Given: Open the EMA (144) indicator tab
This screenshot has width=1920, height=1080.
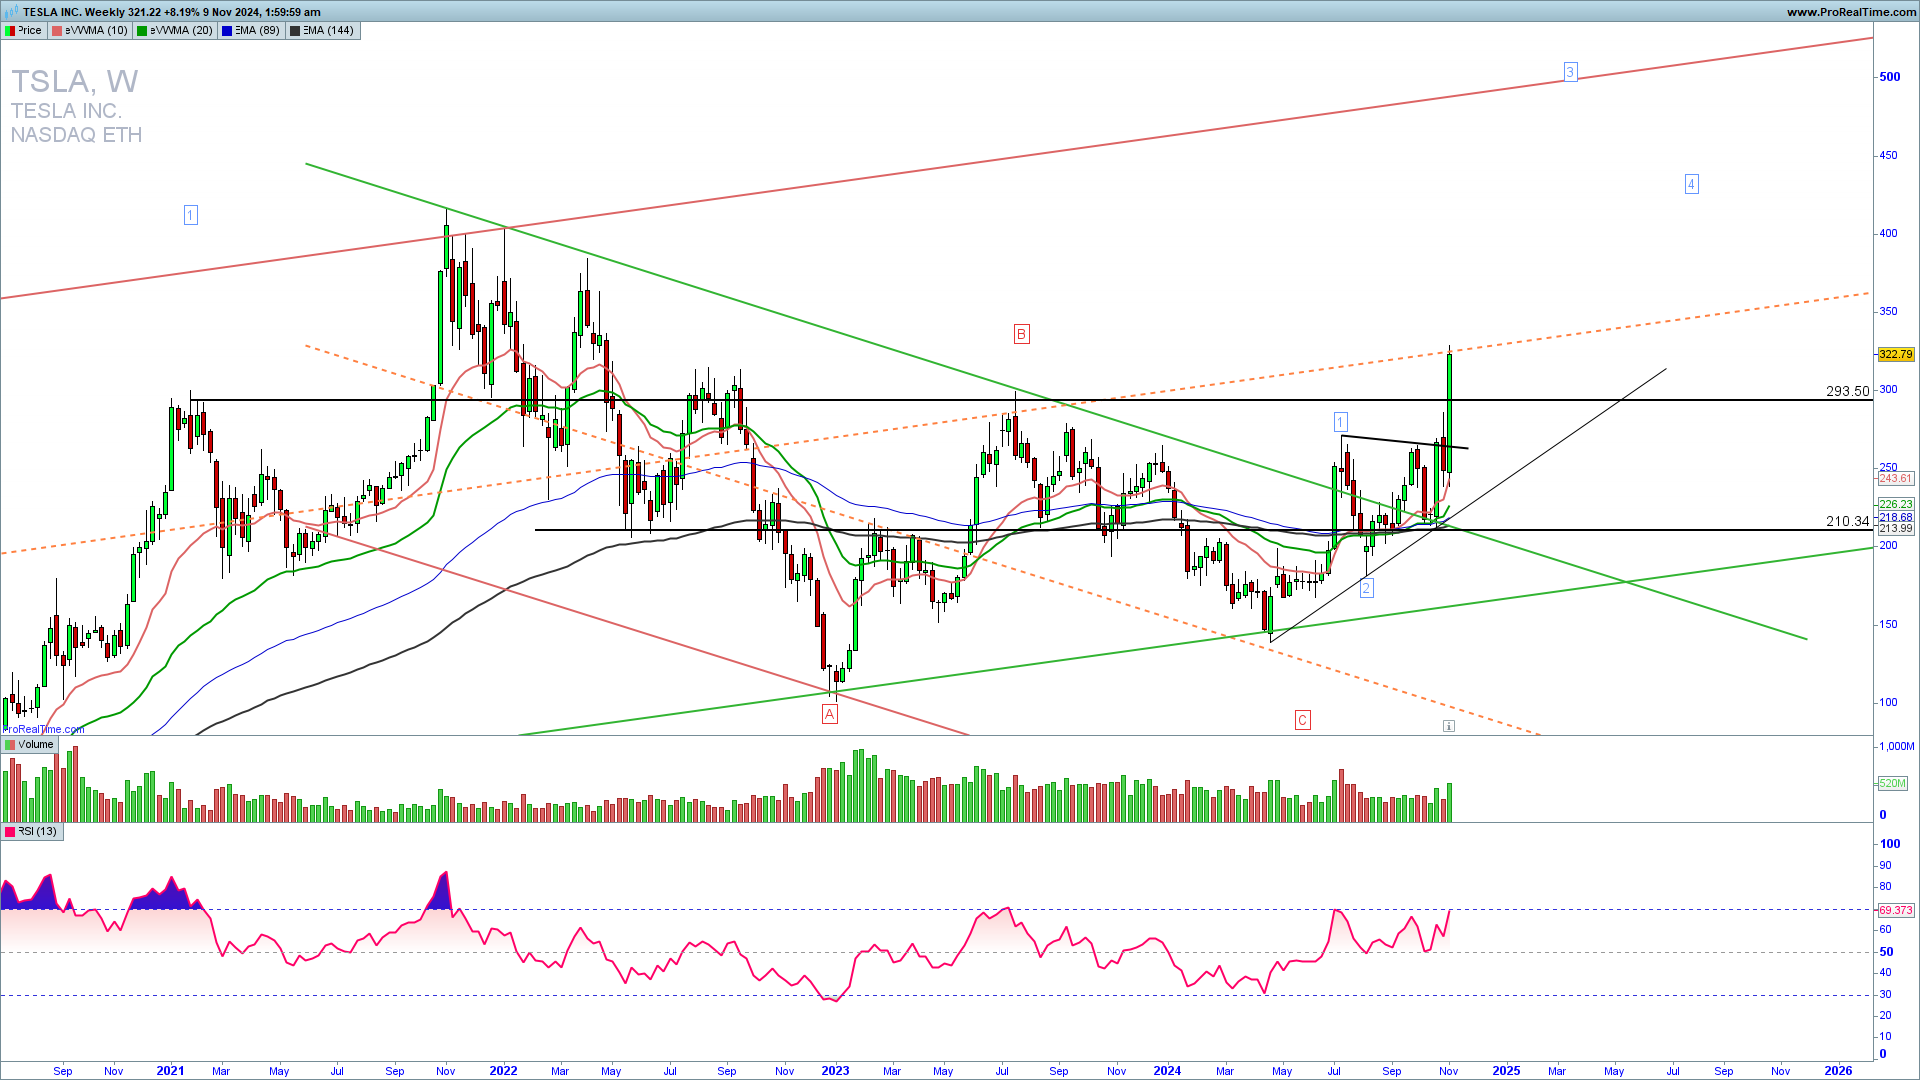Looking at the screenshot, I should click(322, 30).
